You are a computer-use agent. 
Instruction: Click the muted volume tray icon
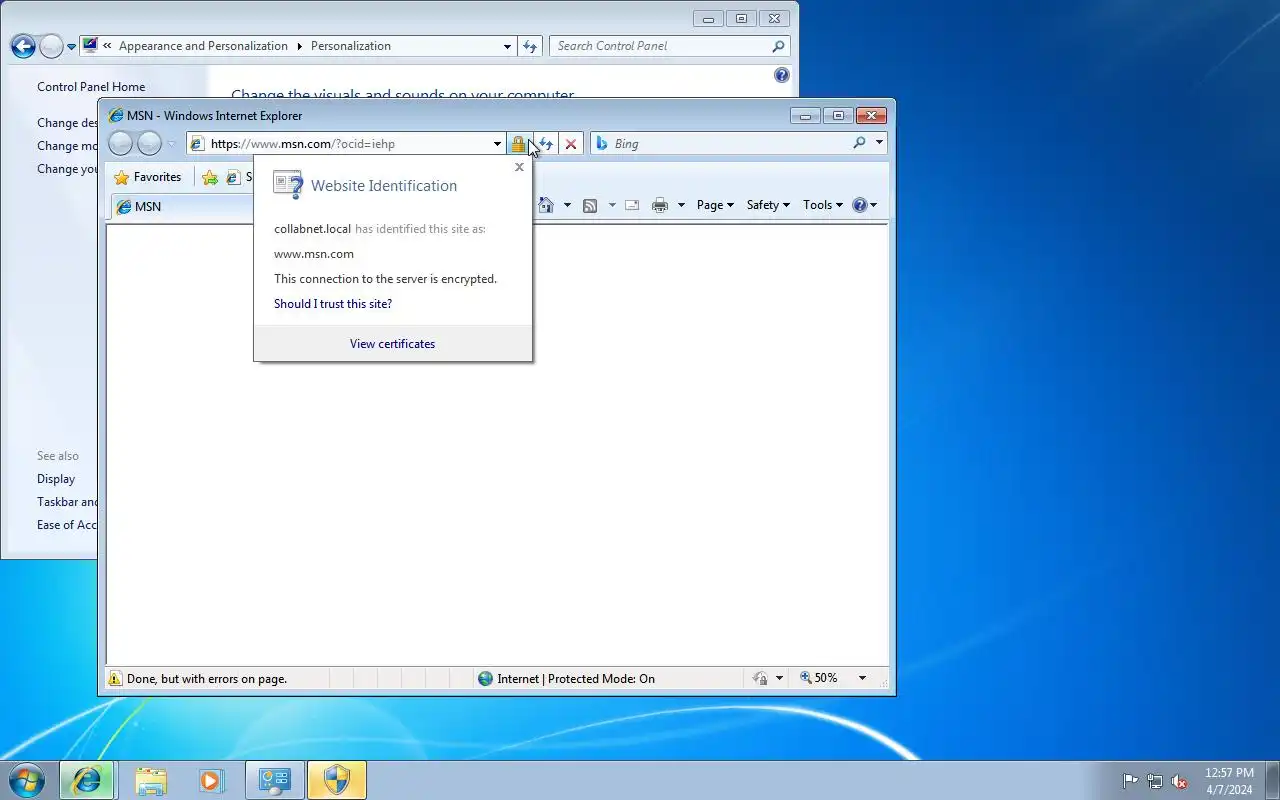(1180, 781)
